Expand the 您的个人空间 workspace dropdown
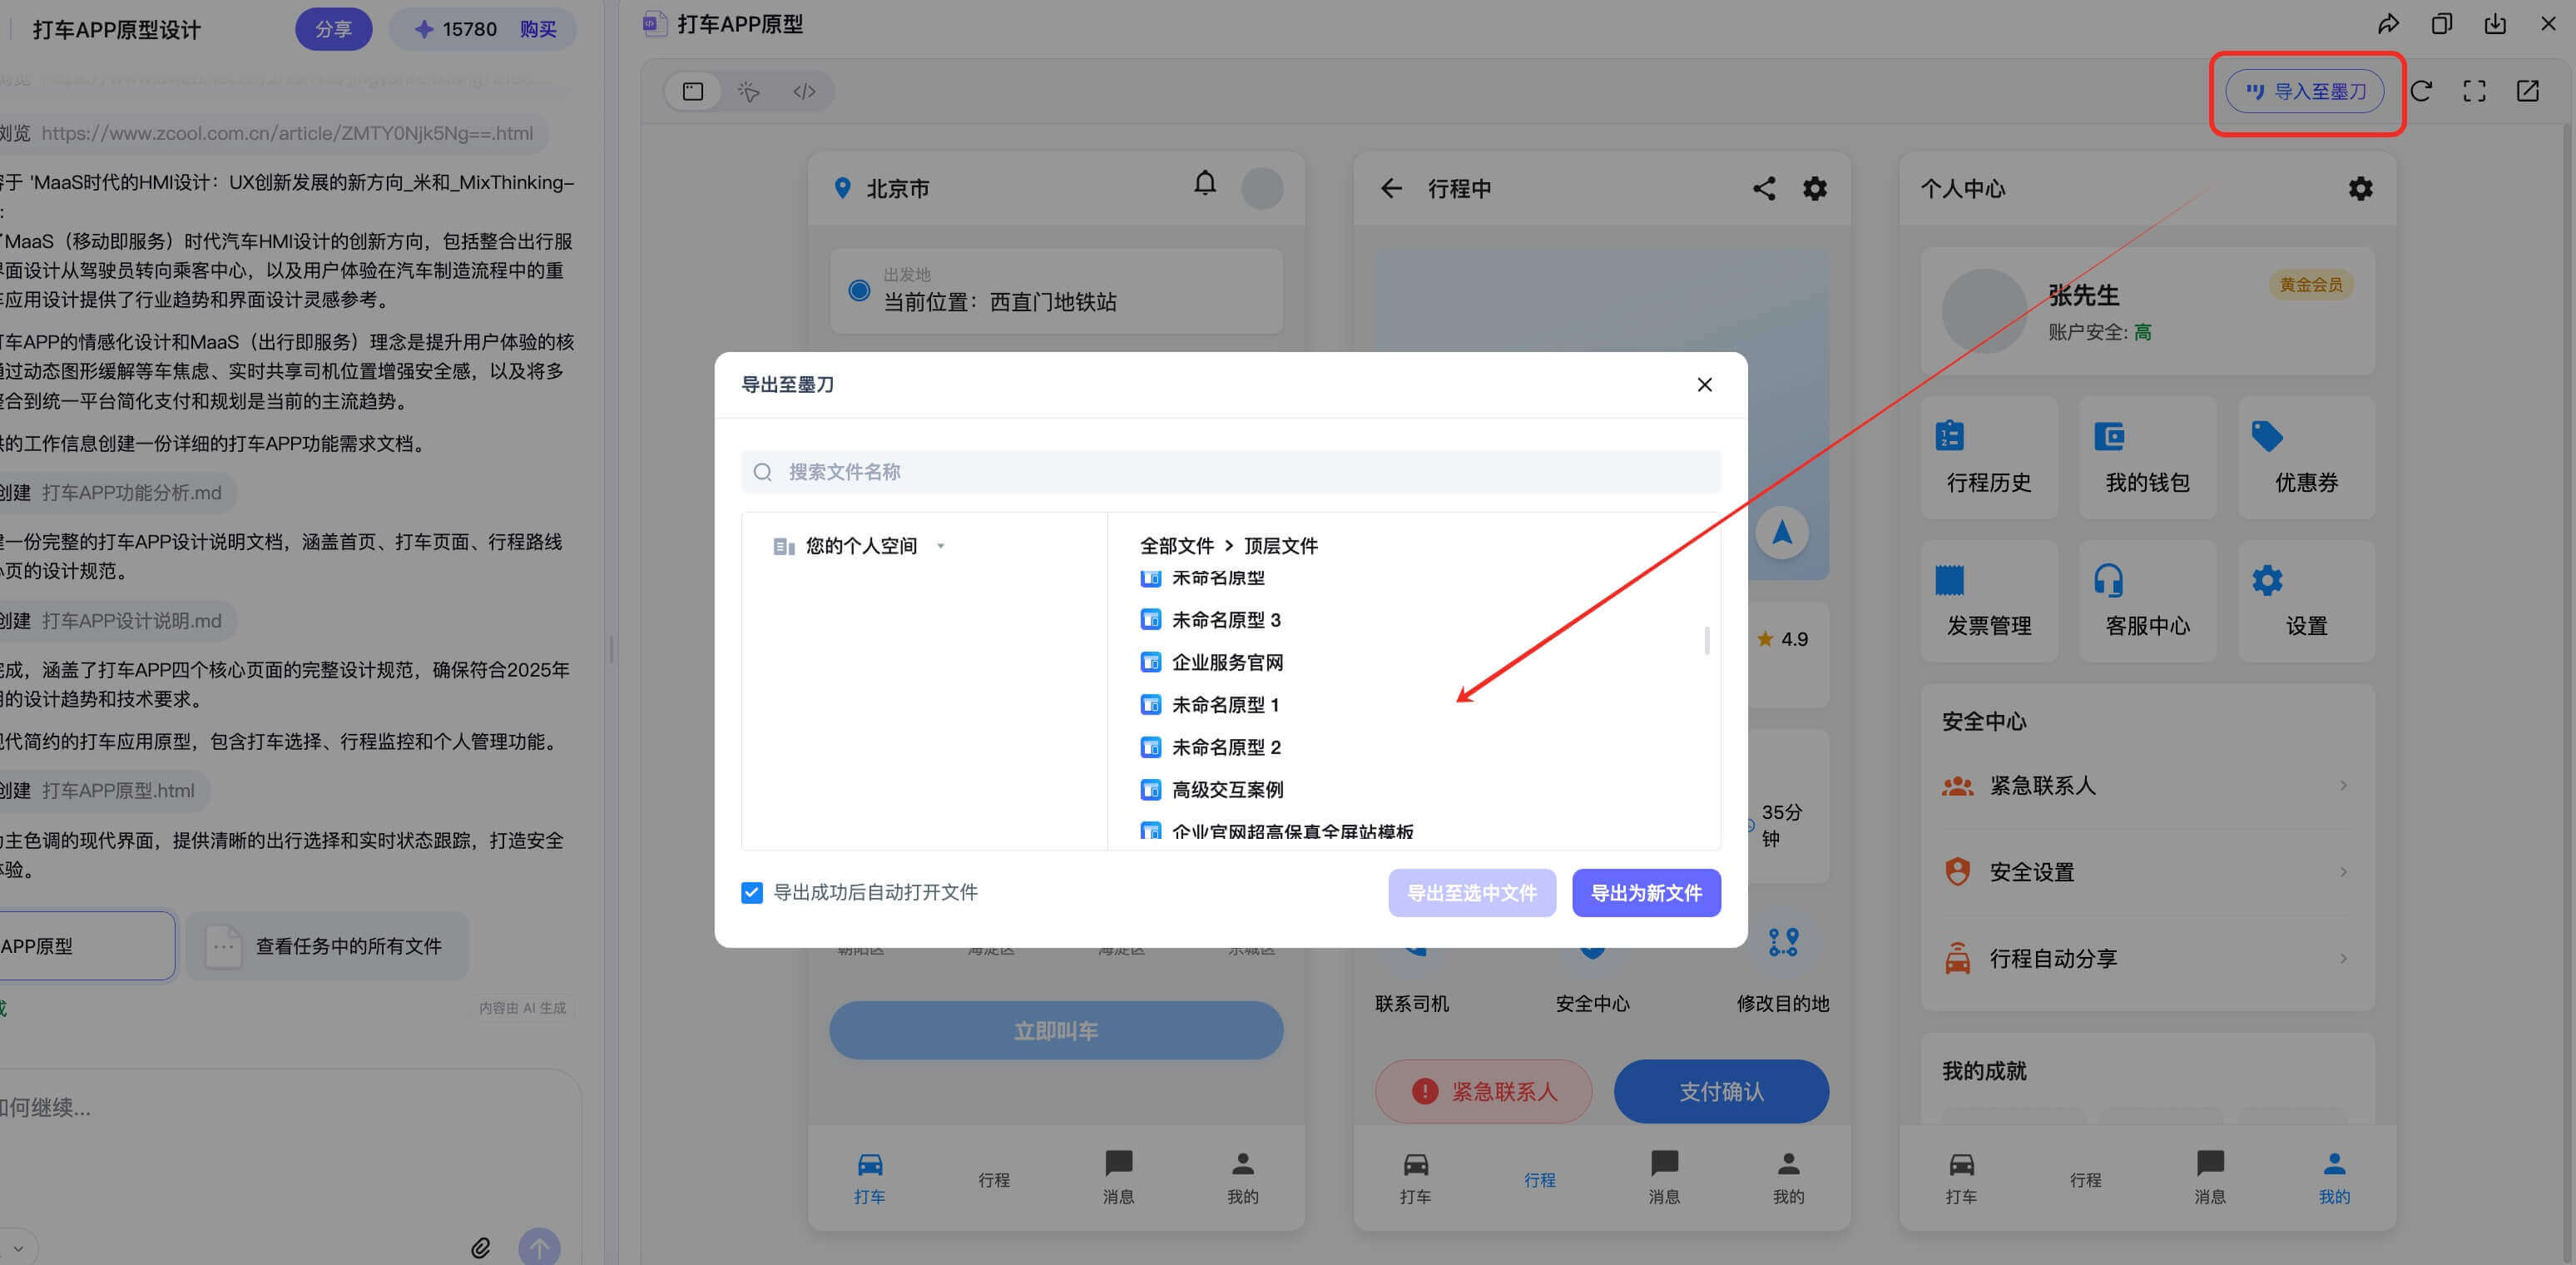2576x1265 pixels. click(940, 545)
